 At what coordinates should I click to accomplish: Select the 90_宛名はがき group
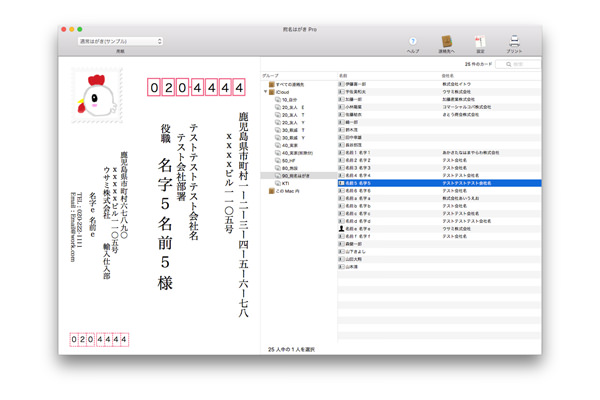[294, 176]
